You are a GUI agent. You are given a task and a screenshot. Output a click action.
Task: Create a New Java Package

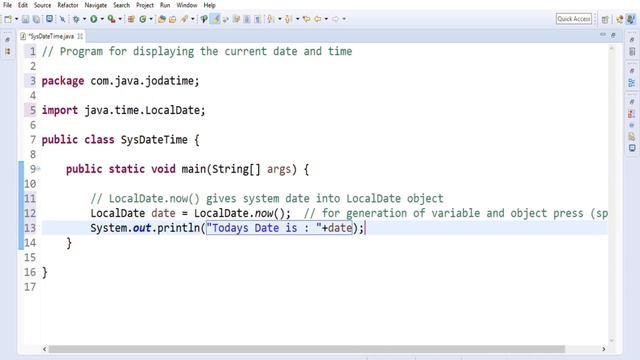coord(131,19)
